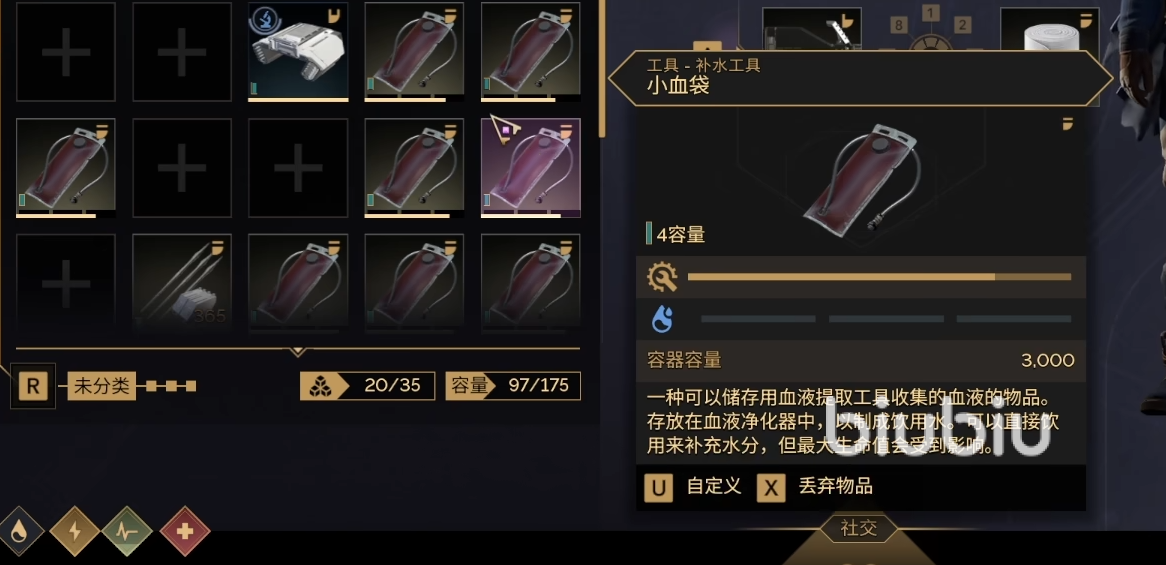Click 丢弃物品 discard item option

coord(835,487)
